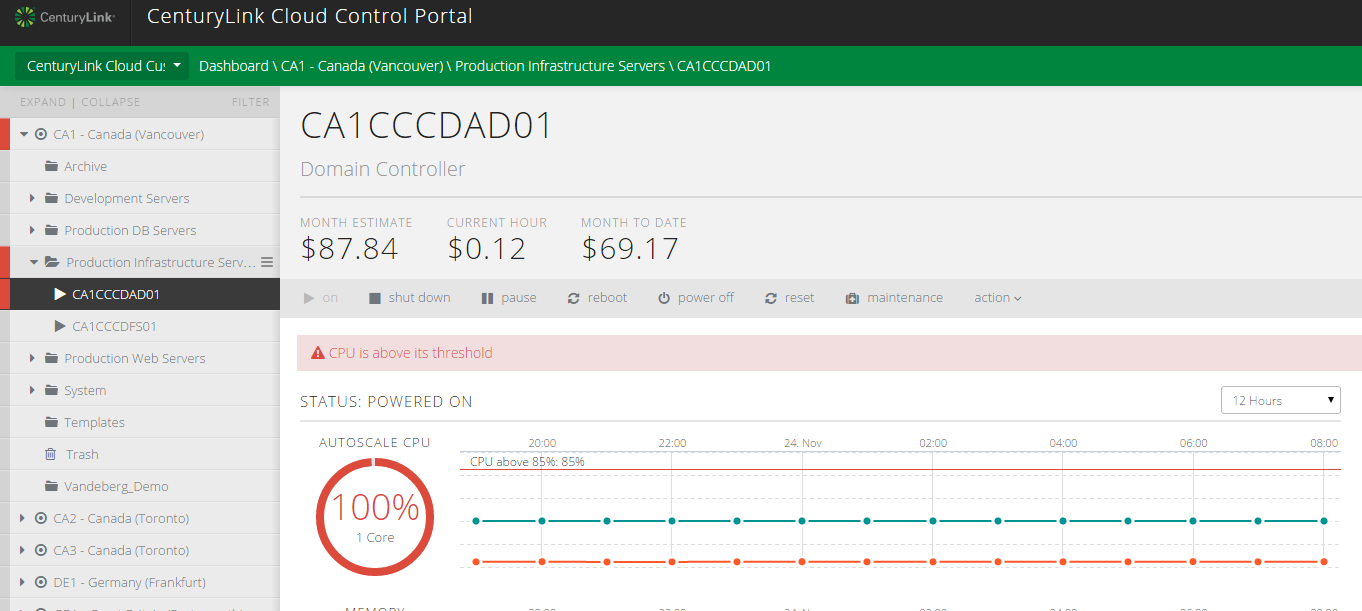Screen dimensions: 1362x611
Task: Click the disabled 'on' power button
Action: pos(321,298)
